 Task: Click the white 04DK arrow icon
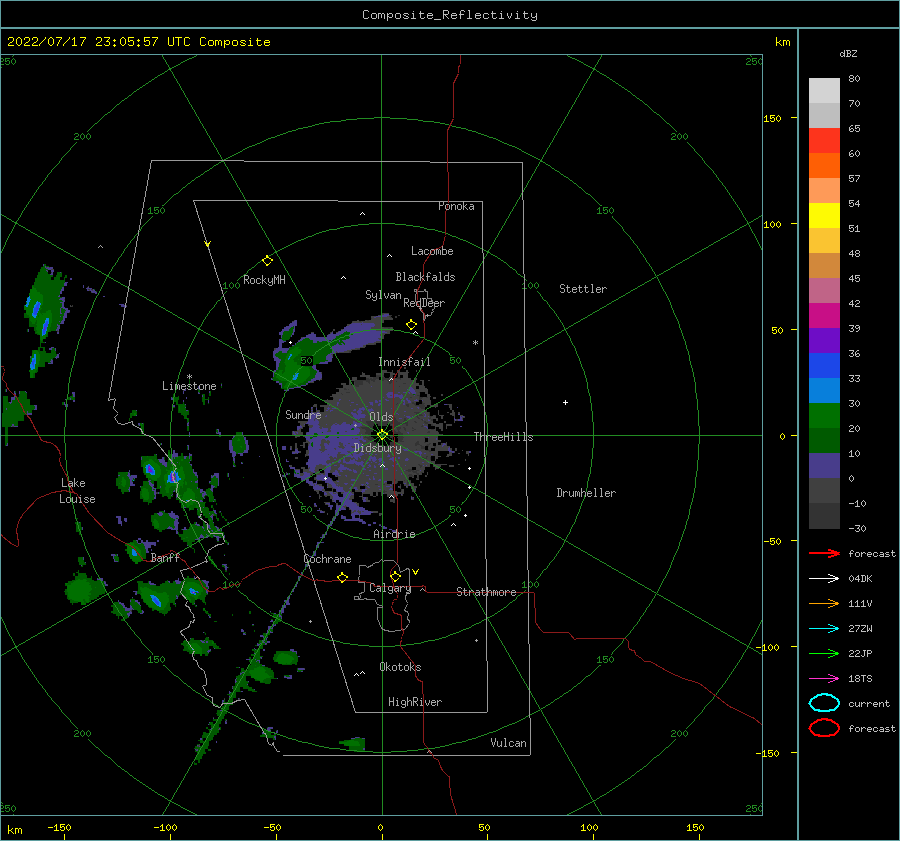click(x=824, y=578)
